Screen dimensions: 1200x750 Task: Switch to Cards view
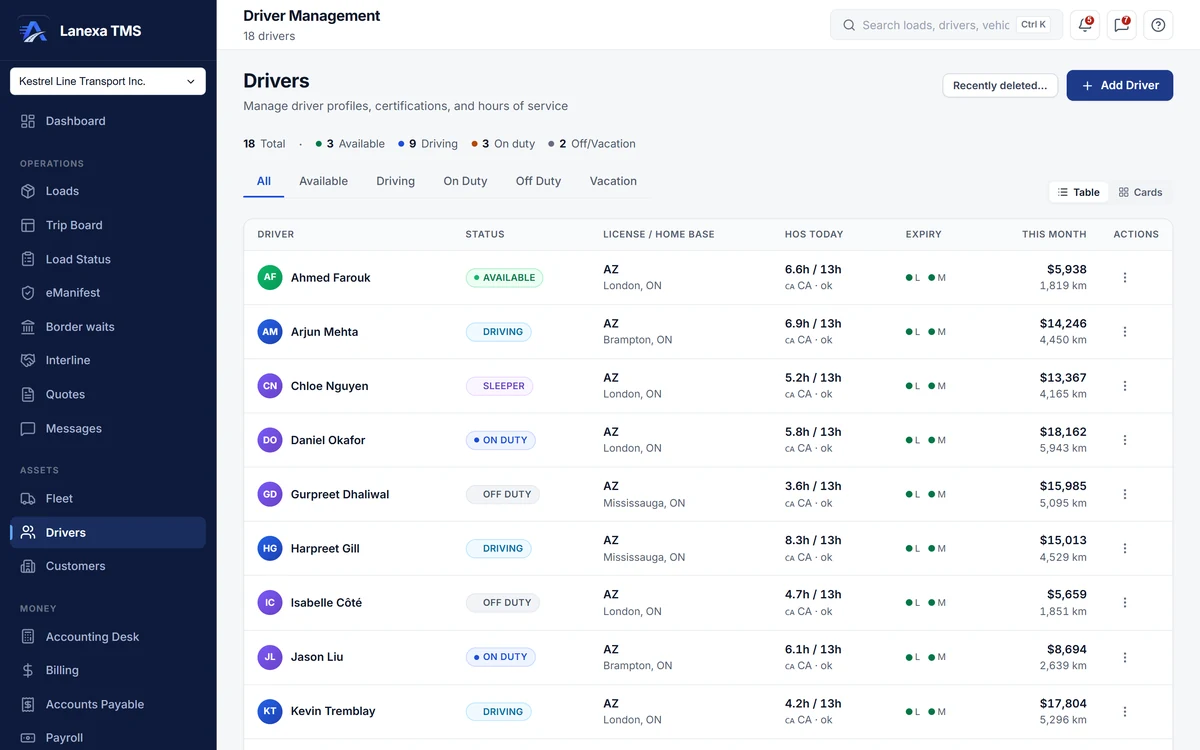1140,192
